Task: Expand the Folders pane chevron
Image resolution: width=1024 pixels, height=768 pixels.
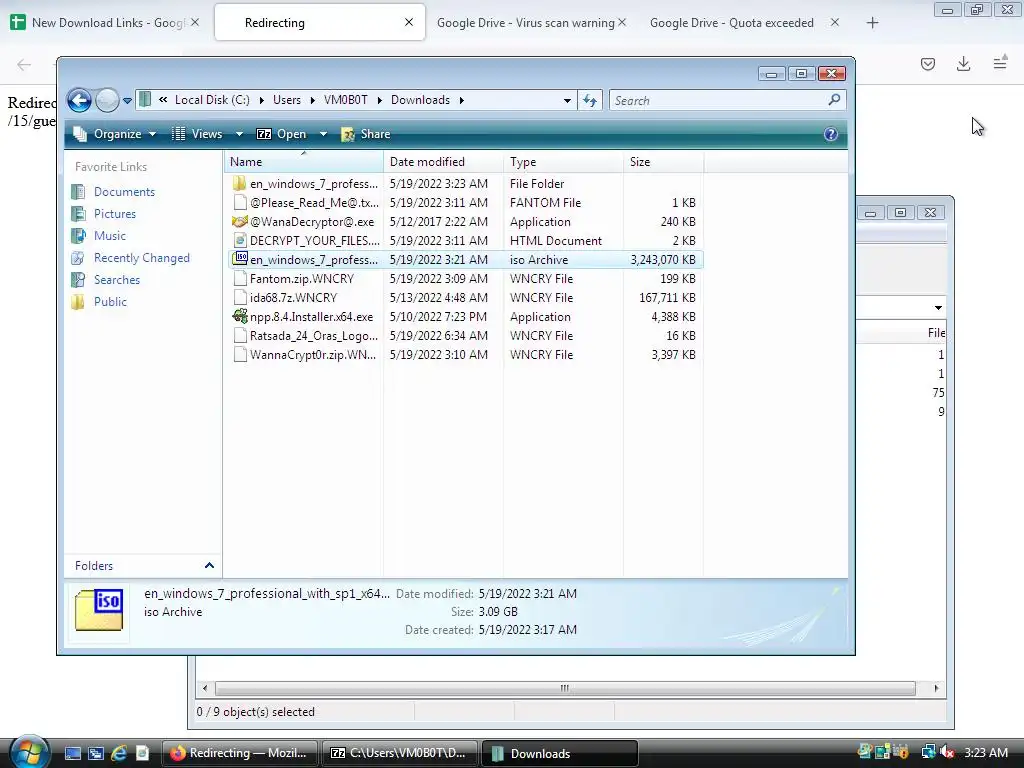Action: [209, 566]
